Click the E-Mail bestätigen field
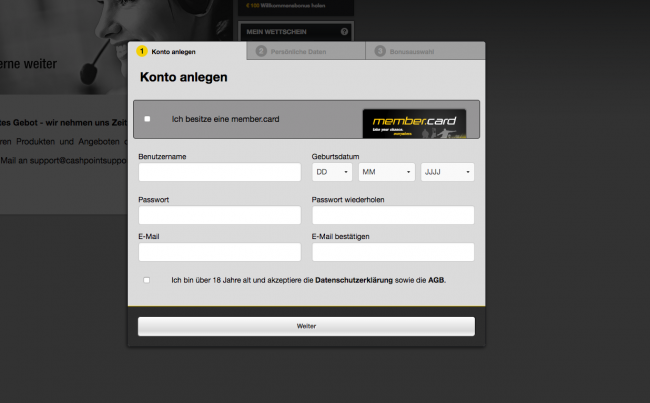Viewport: 650px width, 403px height. point(393,252)
